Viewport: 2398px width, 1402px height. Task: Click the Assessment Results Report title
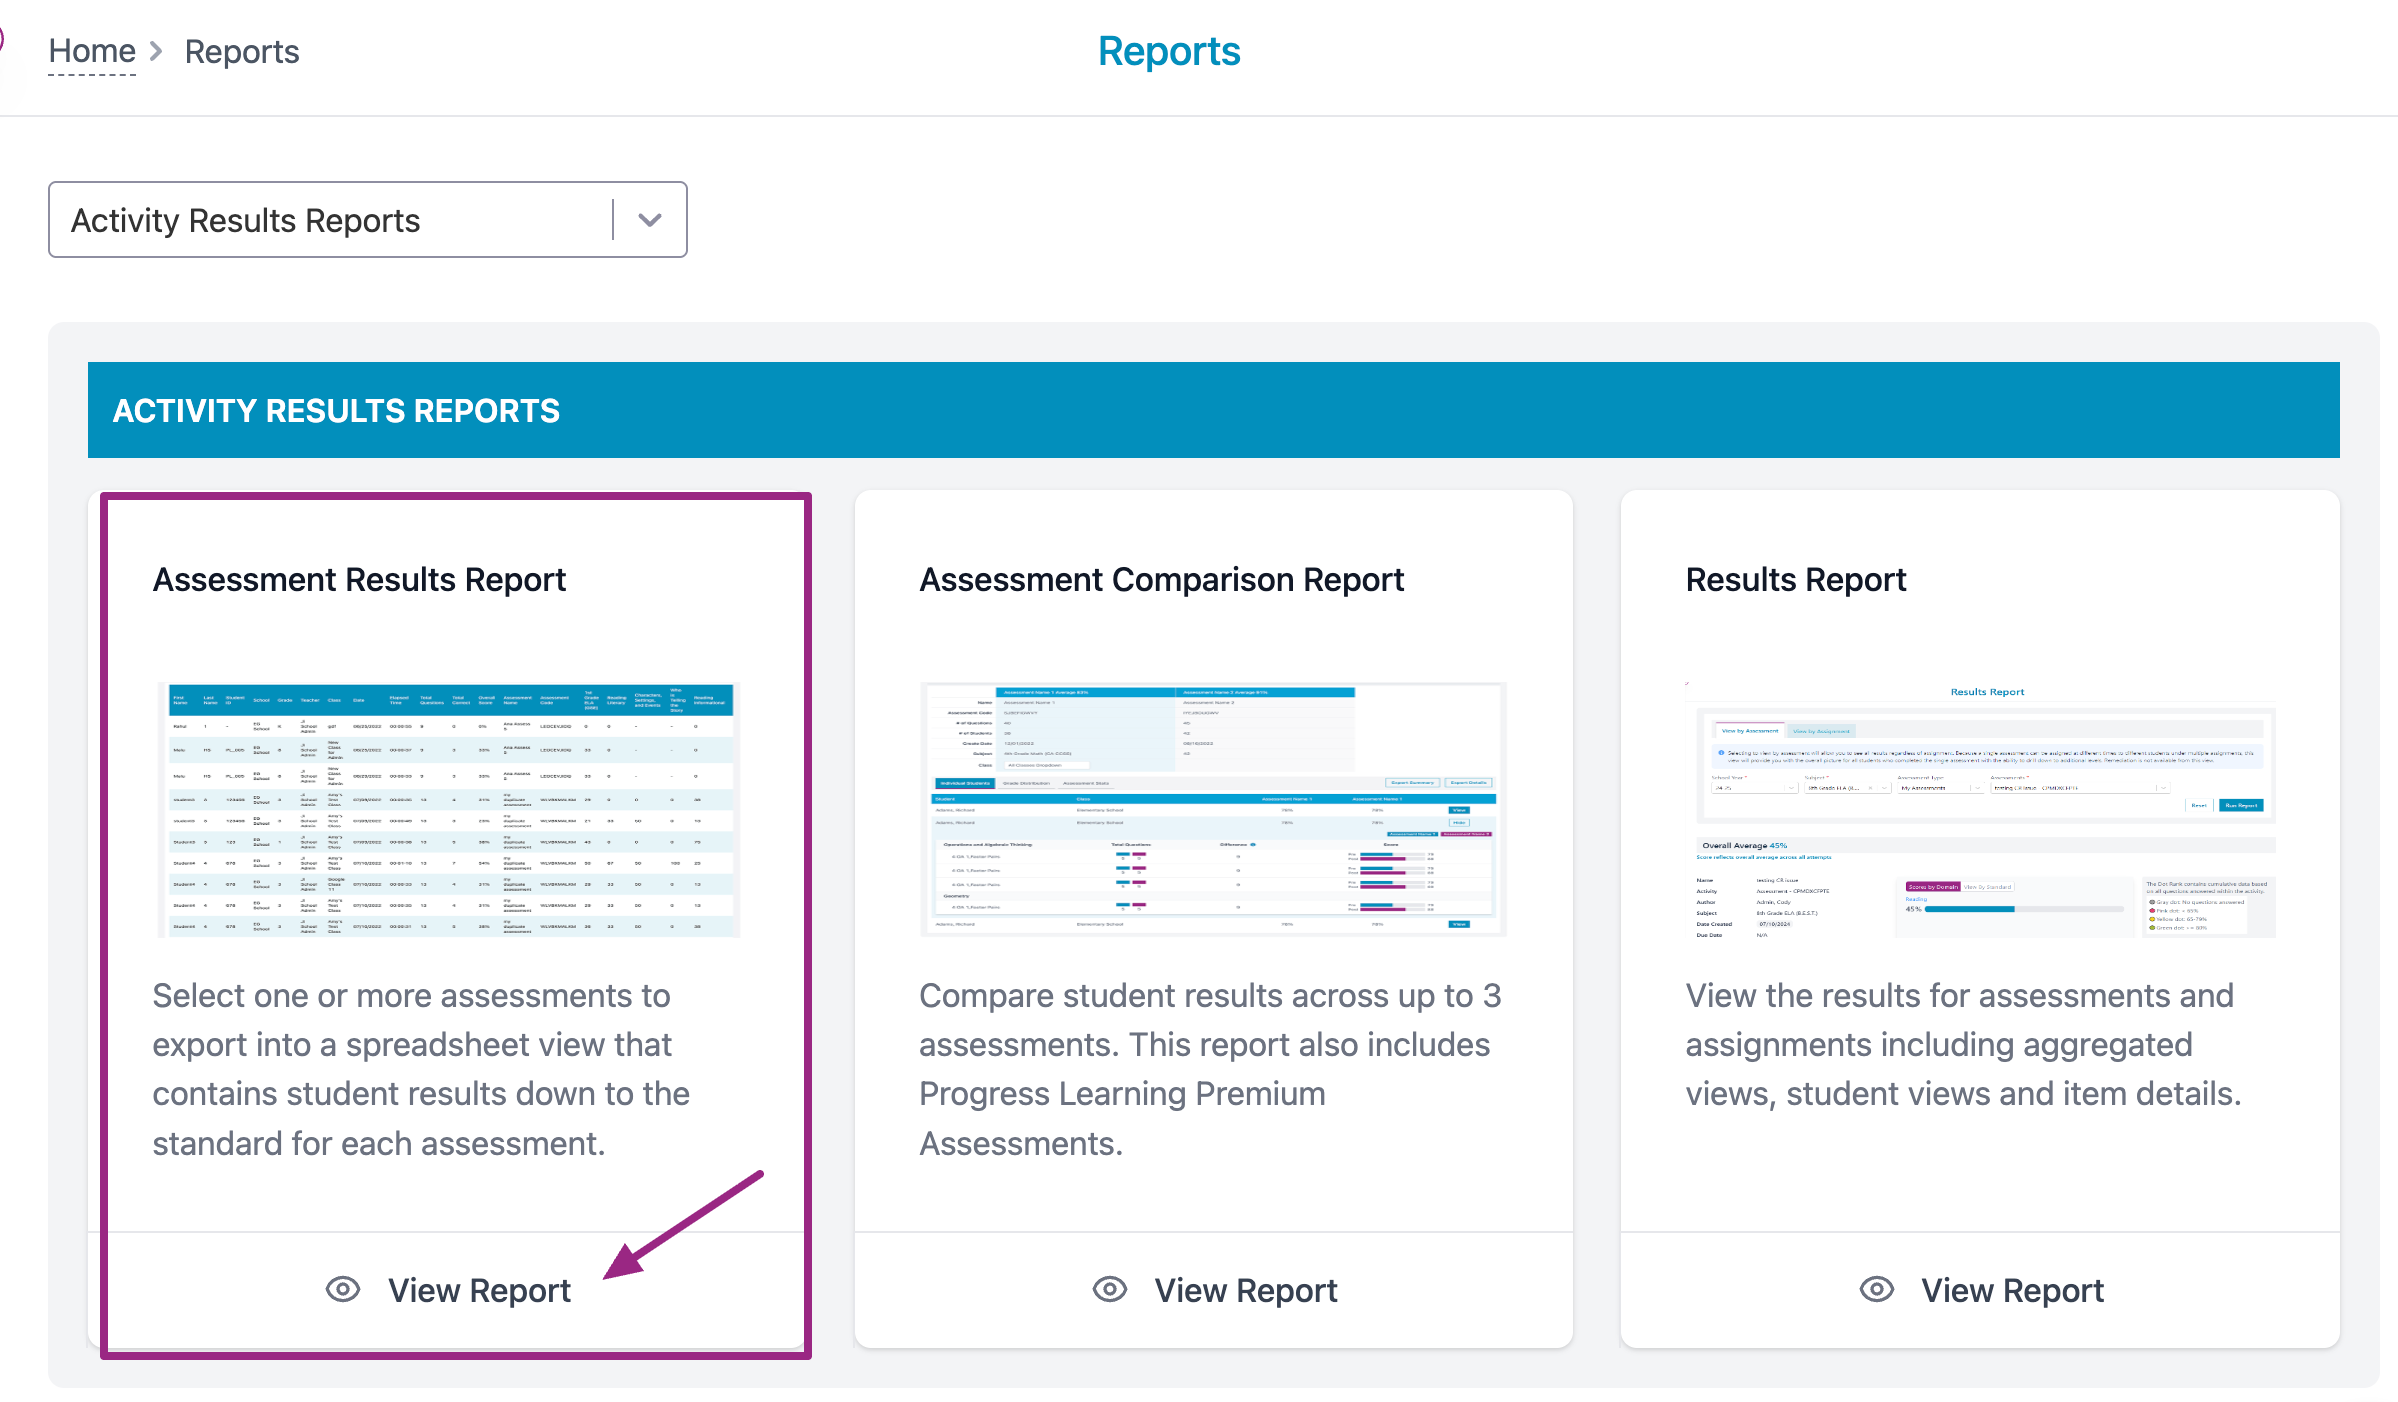[359, 580]
